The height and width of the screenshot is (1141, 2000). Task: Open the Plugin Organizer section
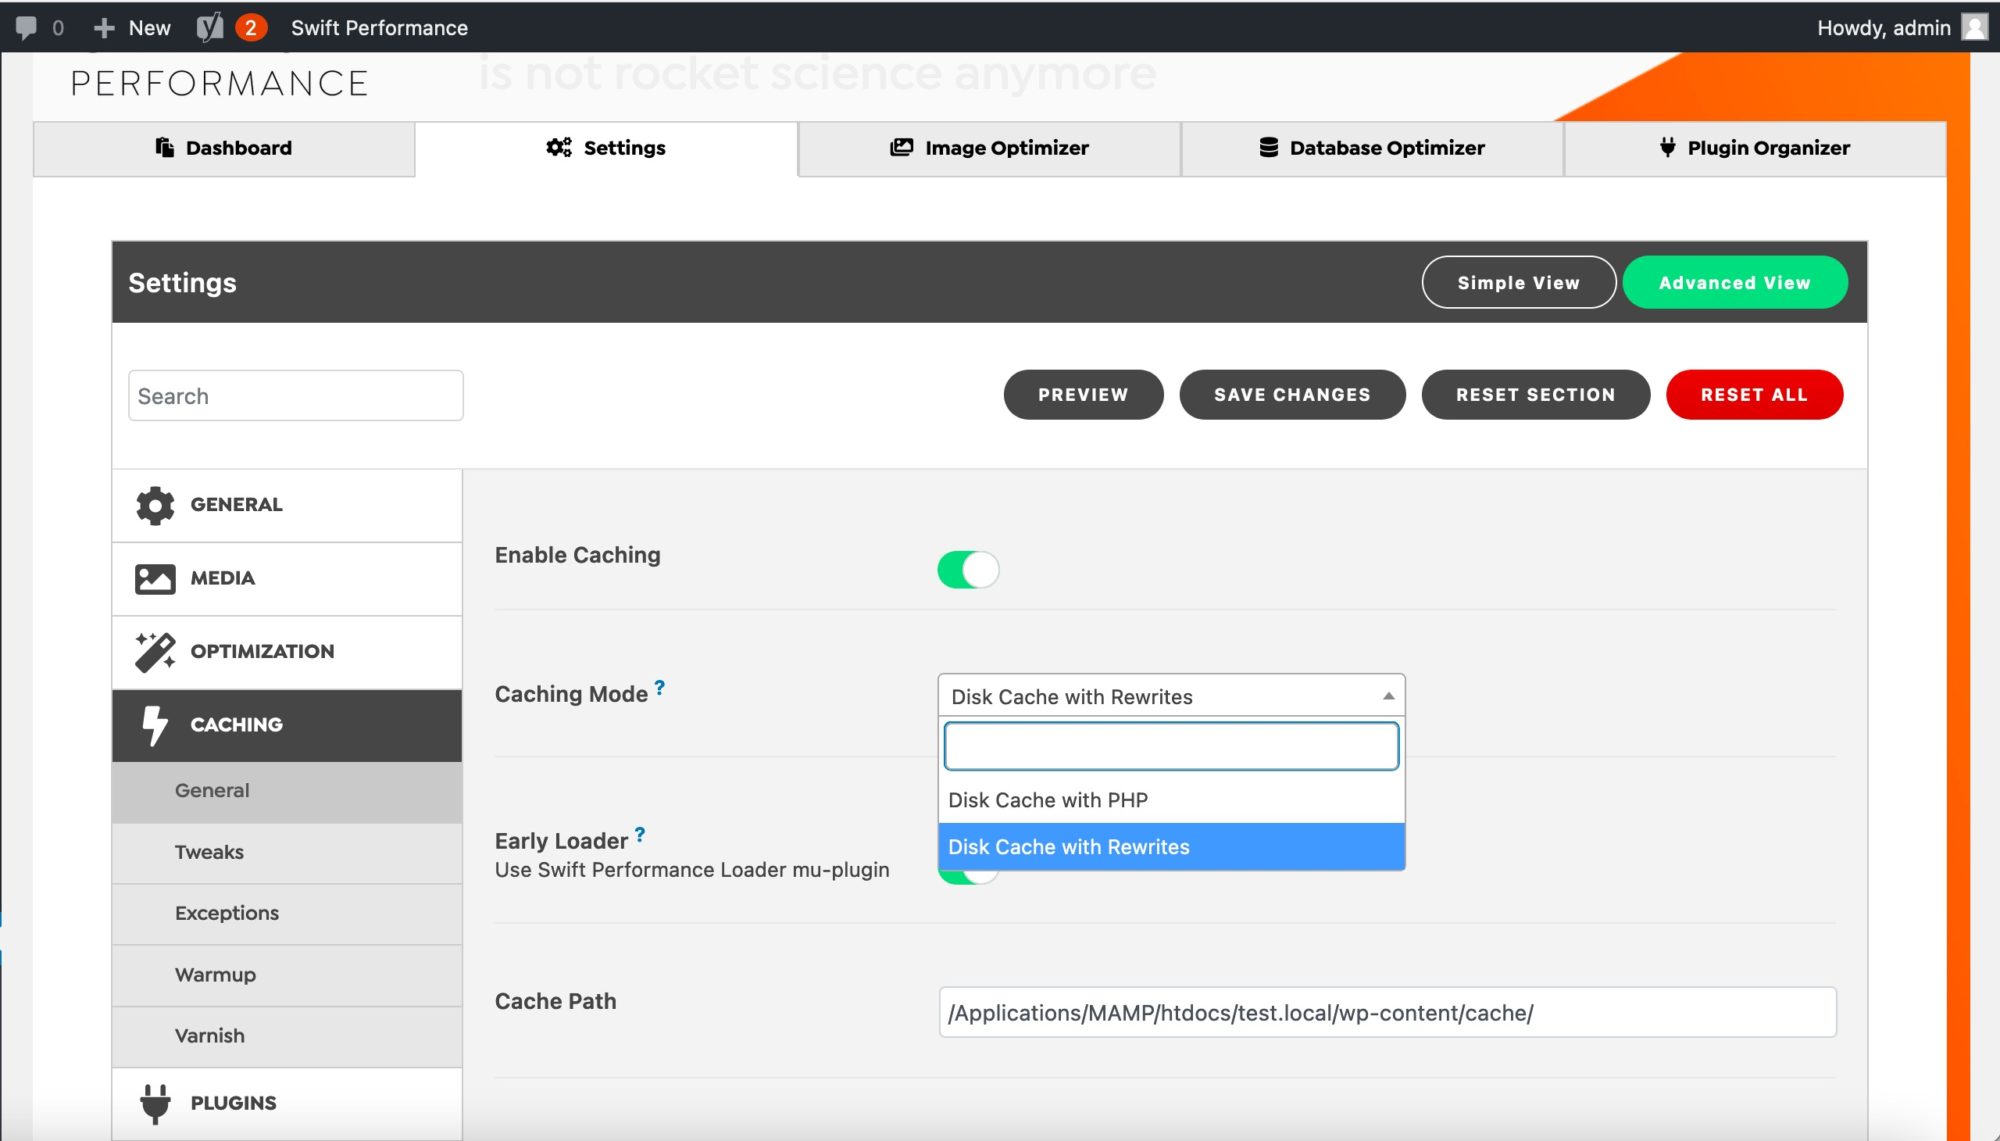[1756, 147]
